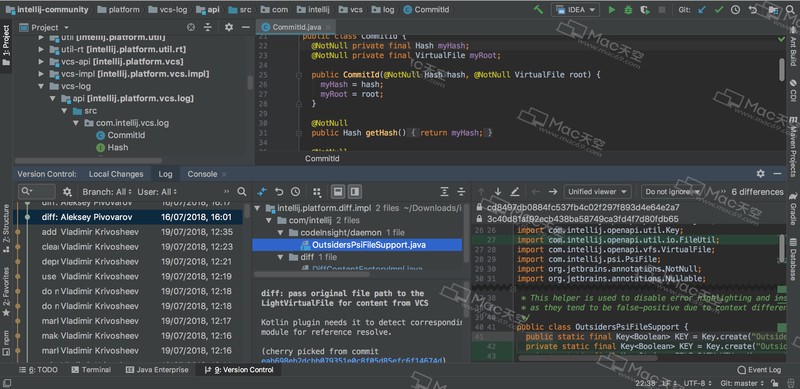This screenshot has width=800, height=389.
Task: Open the Project panel gear settings
Action: point(229,28)
